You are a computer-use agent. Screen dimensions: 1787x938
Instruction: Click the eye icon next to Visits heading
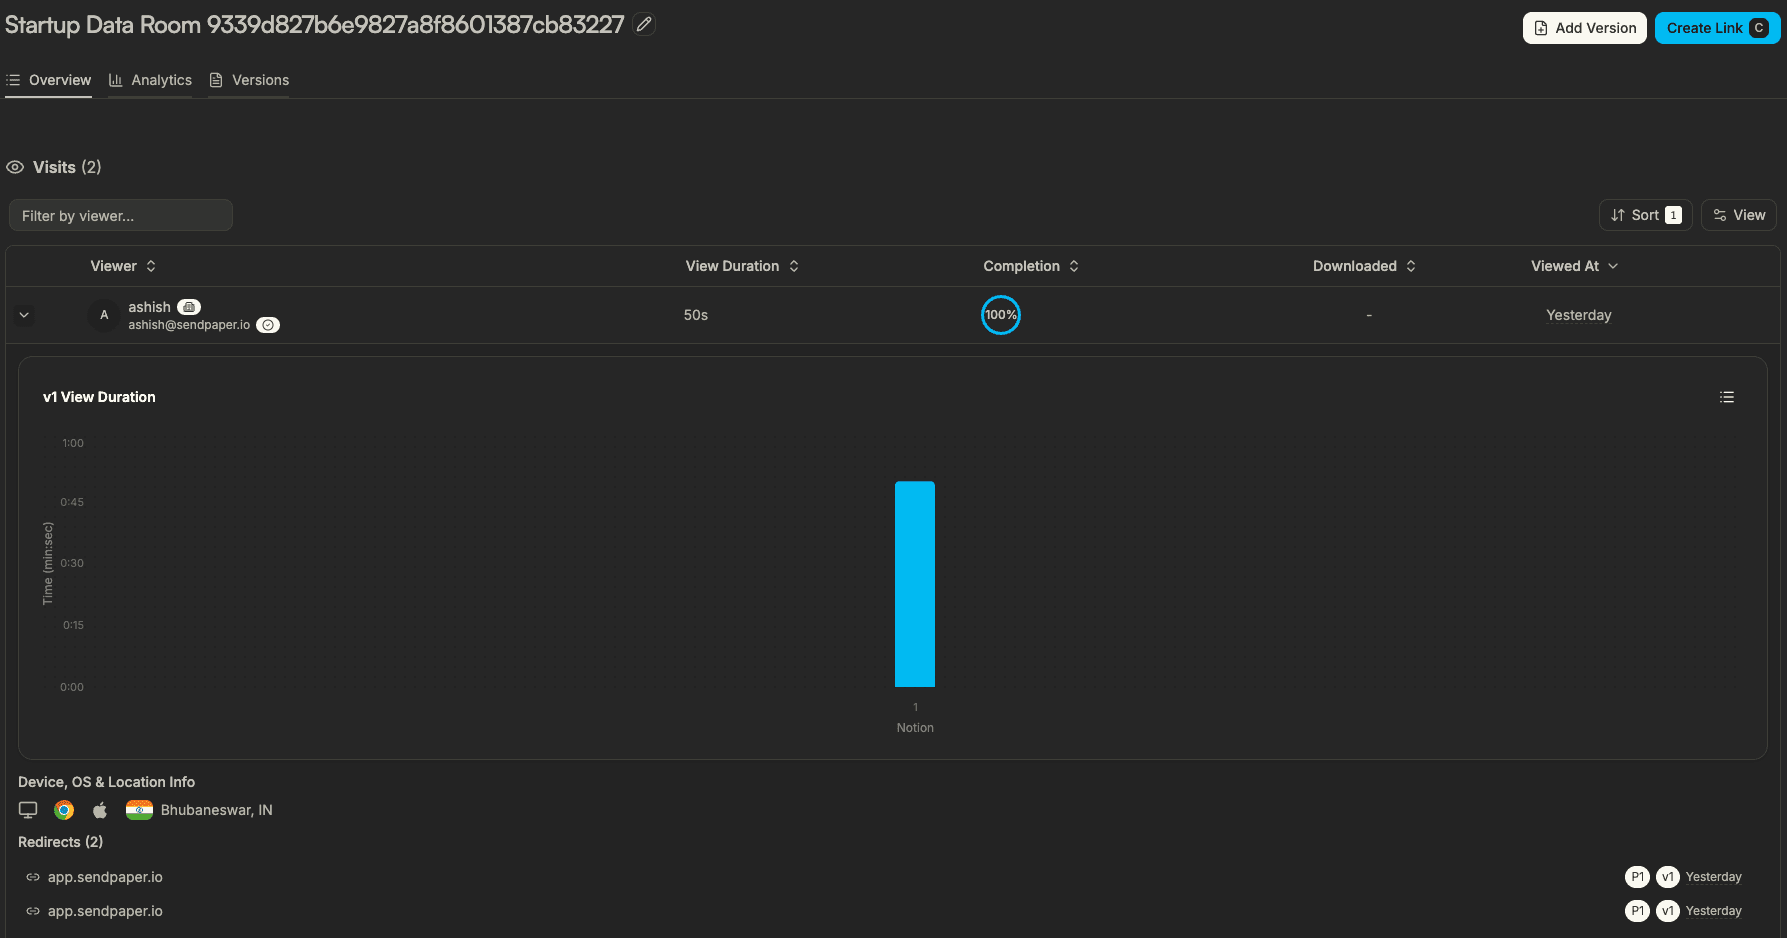pos(14,167)
